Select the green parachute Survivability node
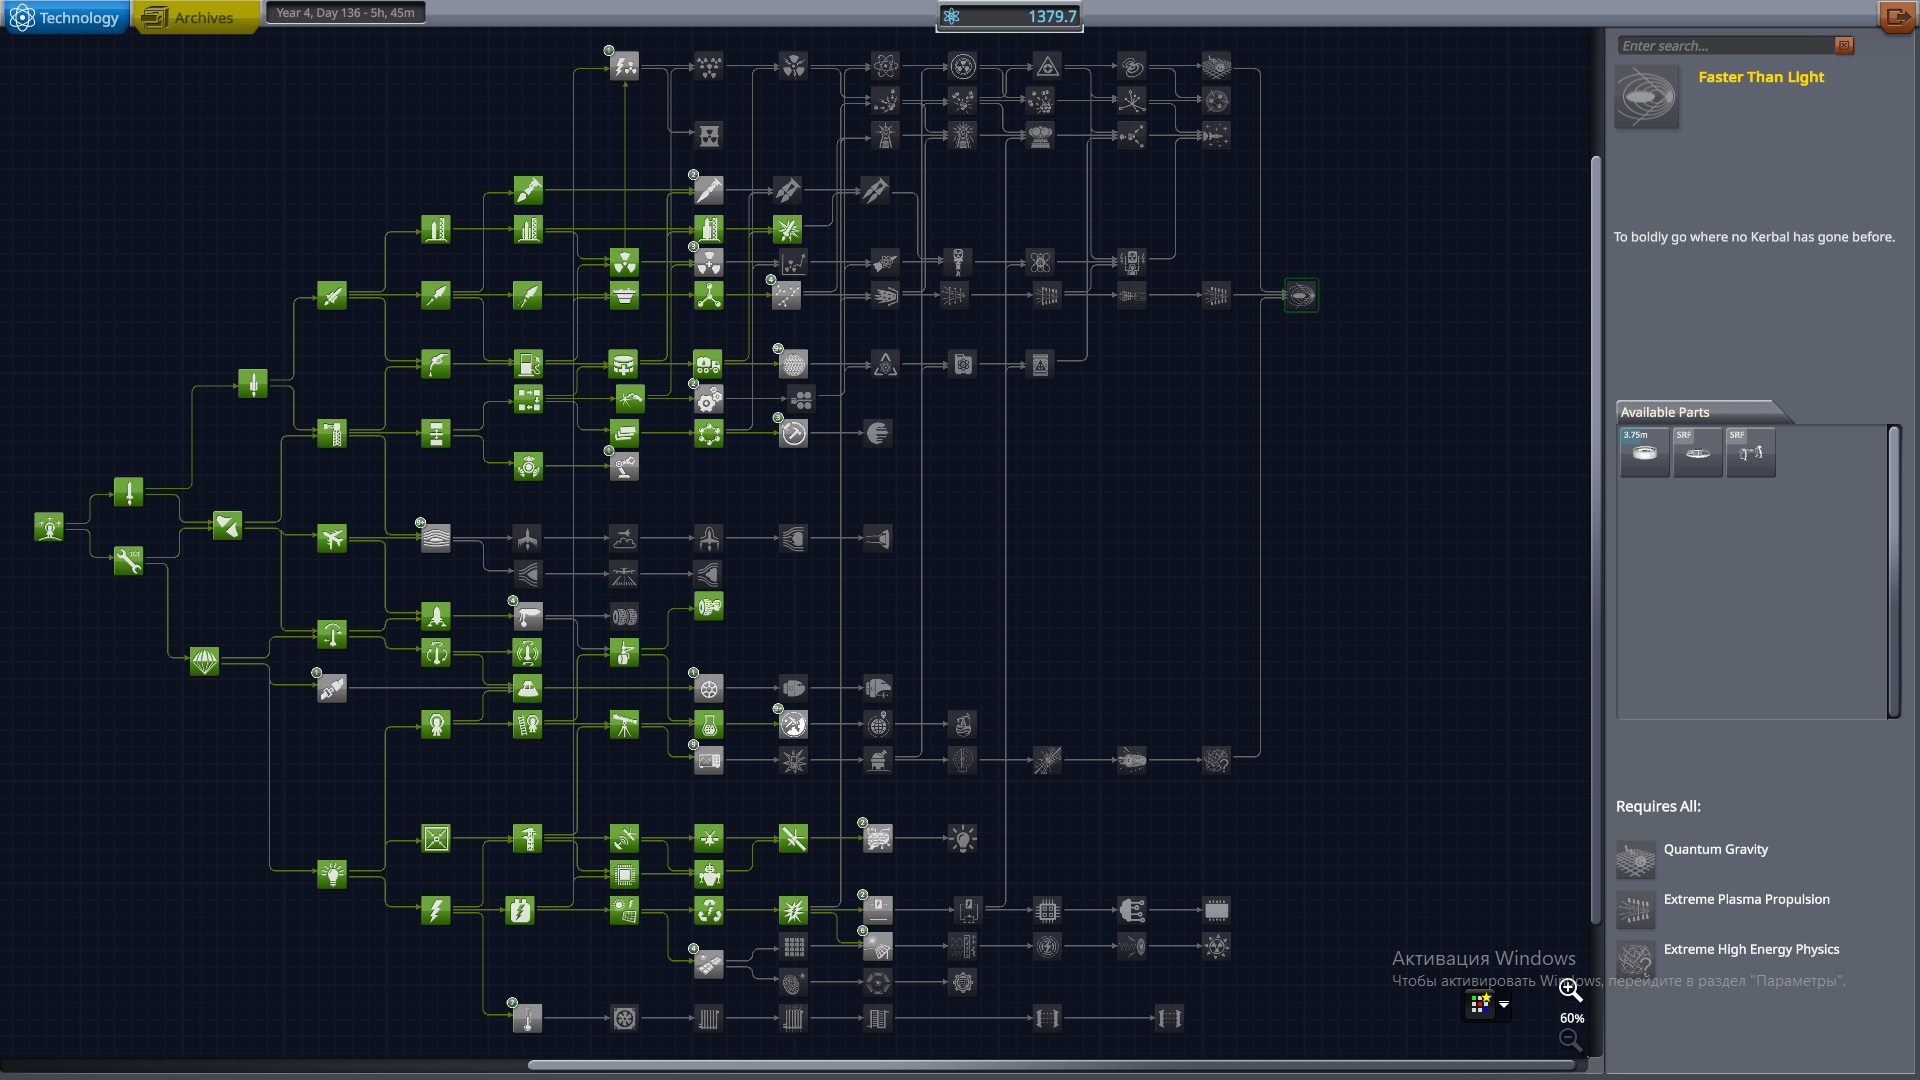 tap(204, 661)
